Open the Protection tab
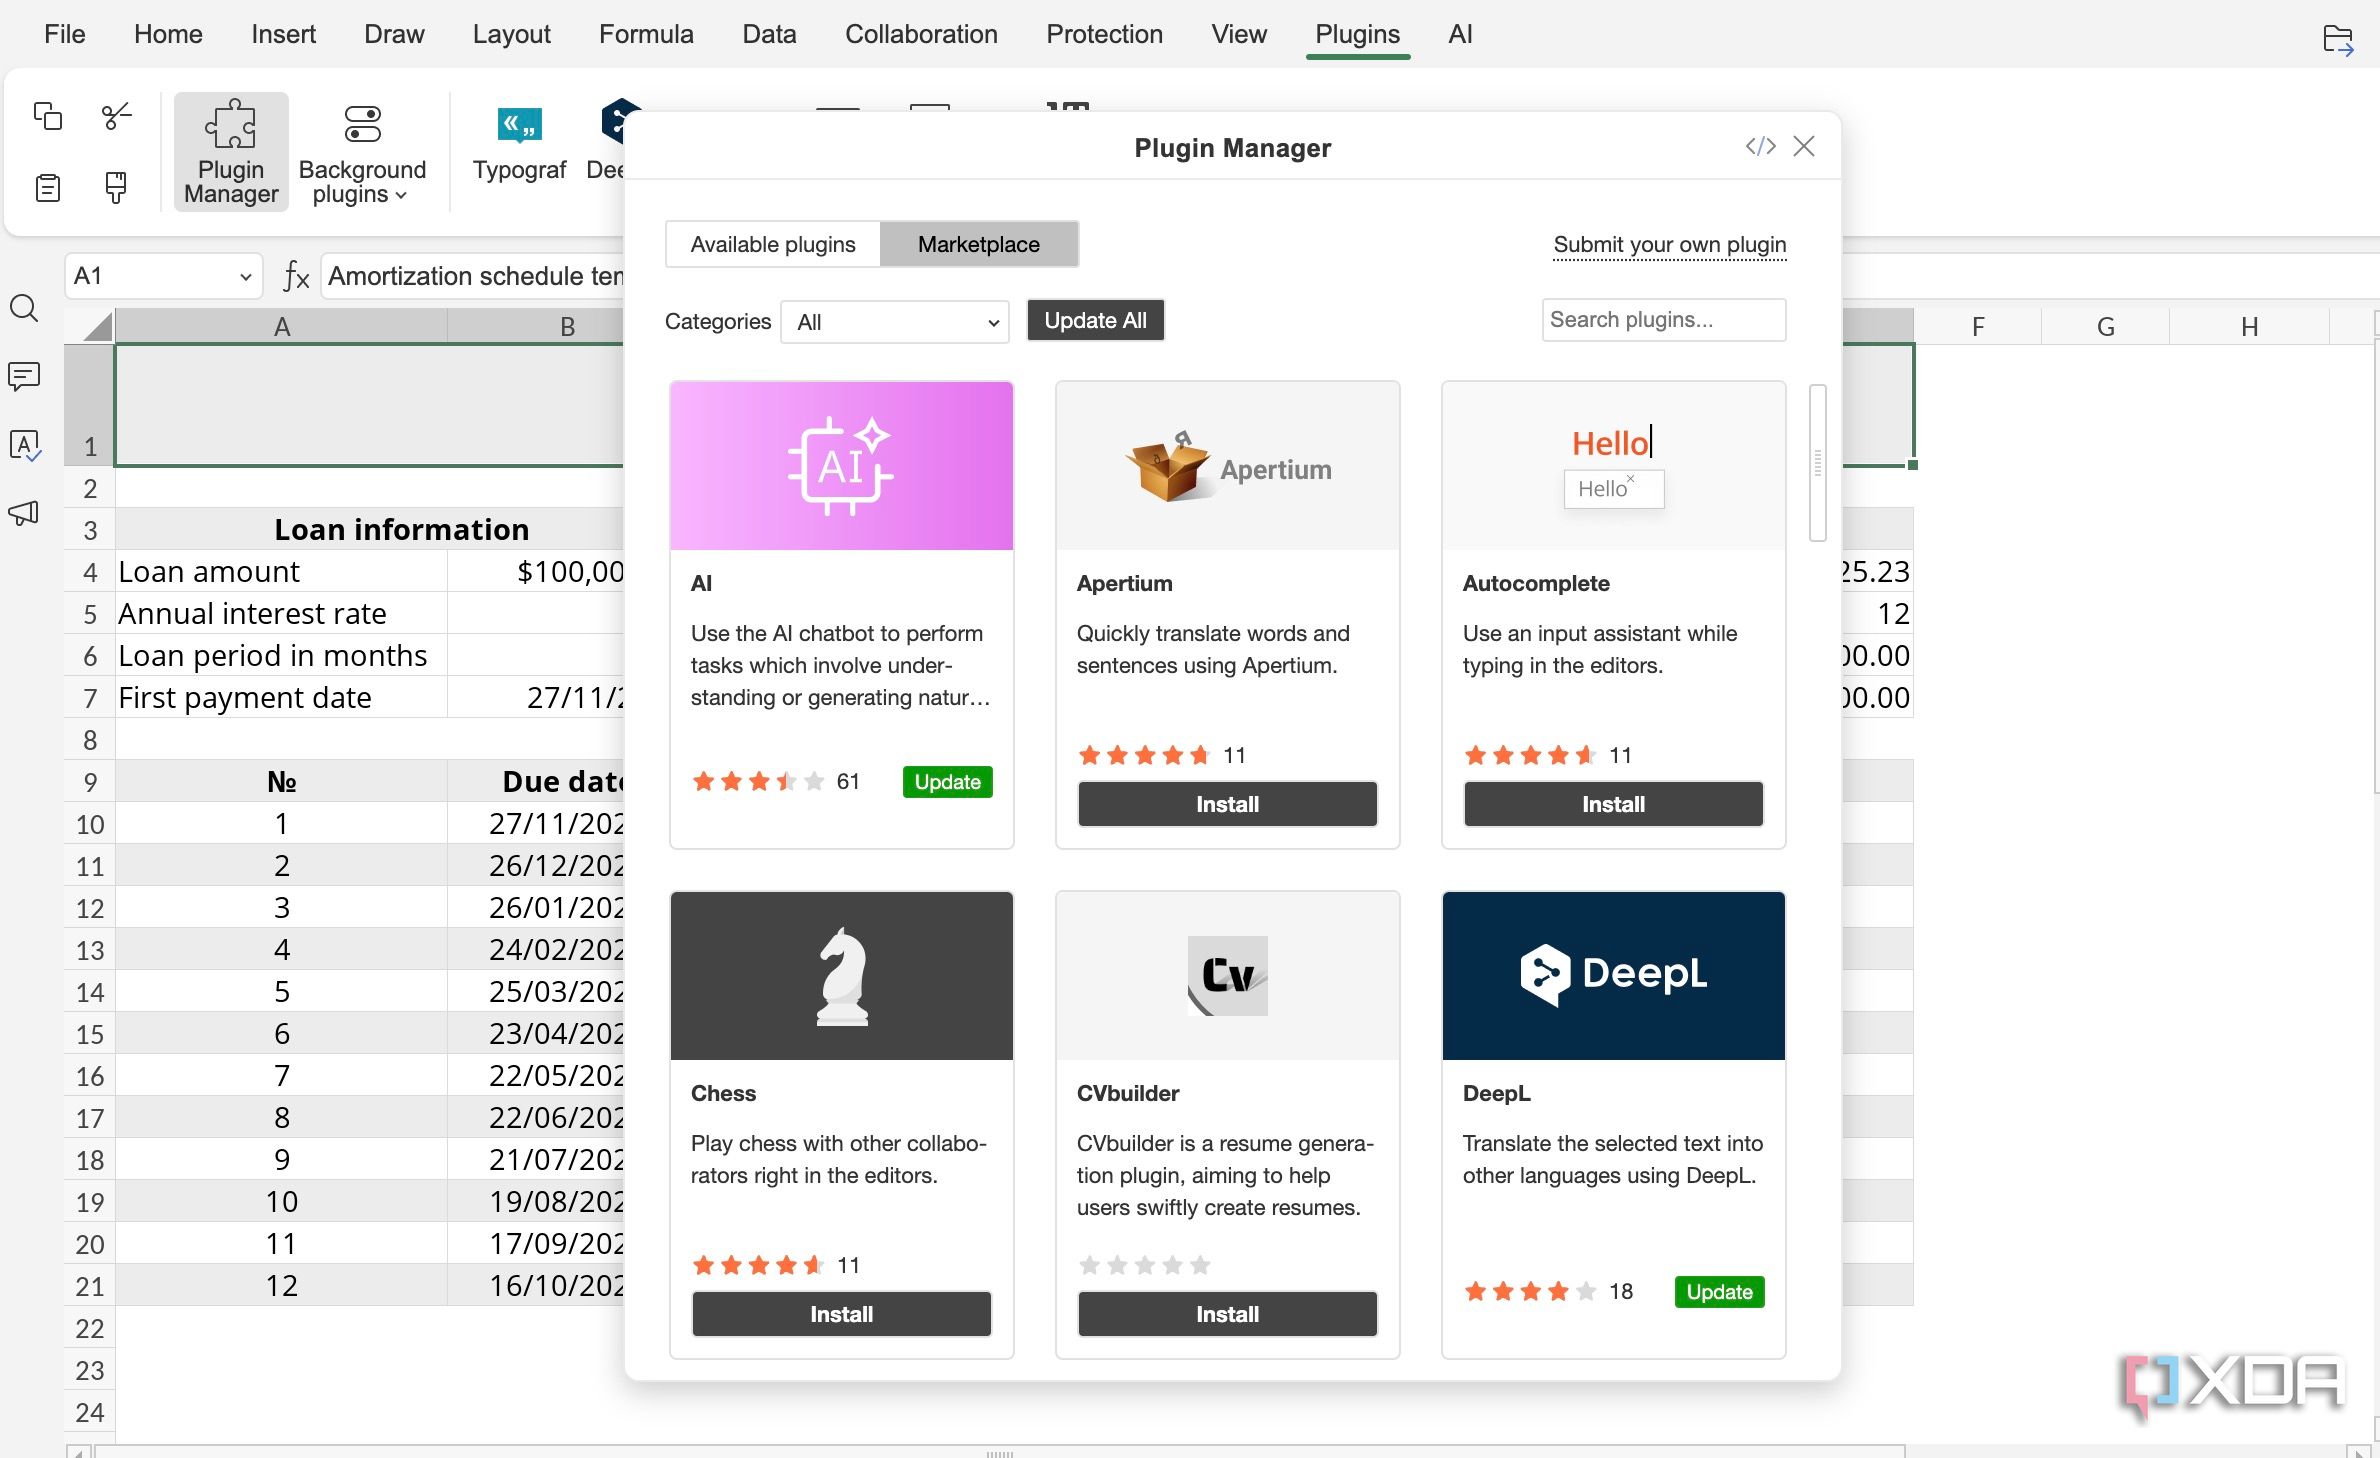 [x=1104, y=34]
